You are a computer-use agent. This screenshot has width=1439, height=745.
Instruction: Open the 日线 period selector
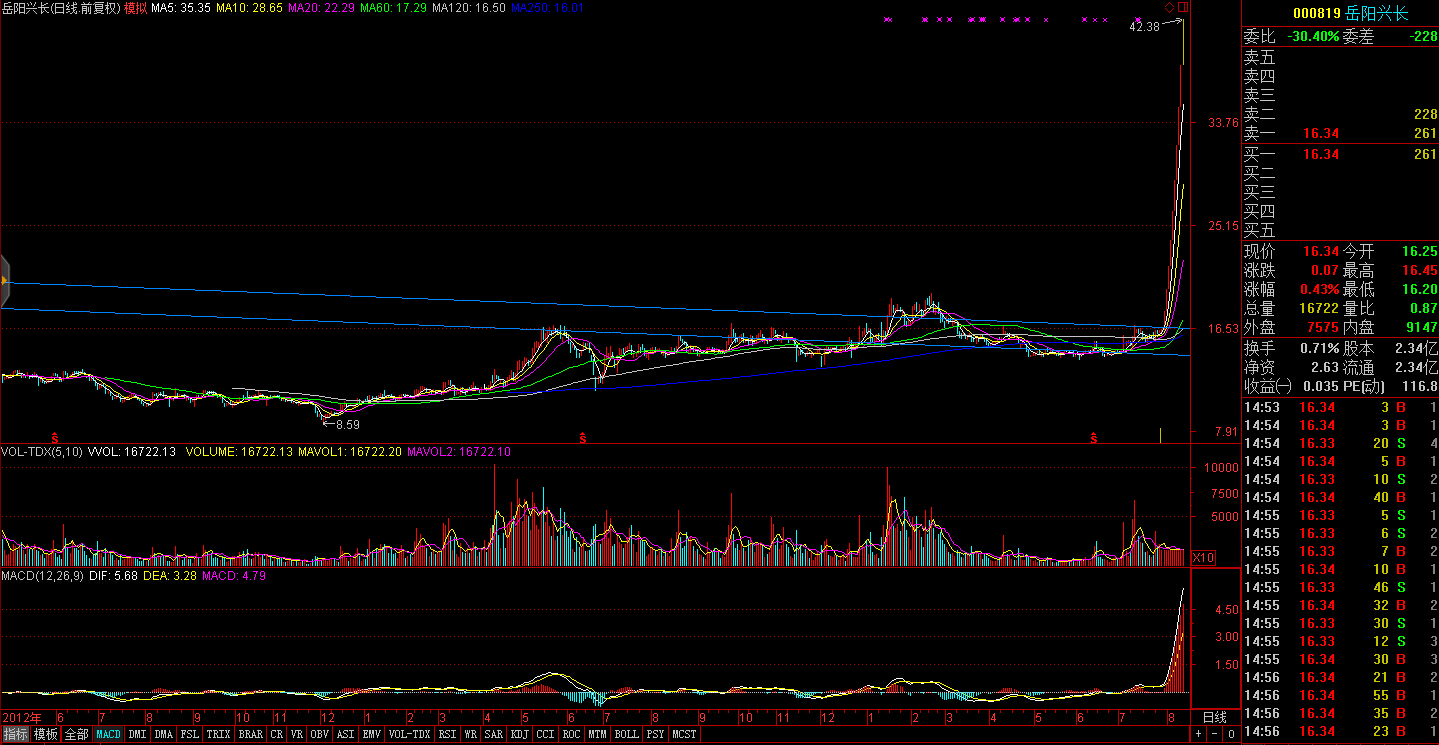1215,718
